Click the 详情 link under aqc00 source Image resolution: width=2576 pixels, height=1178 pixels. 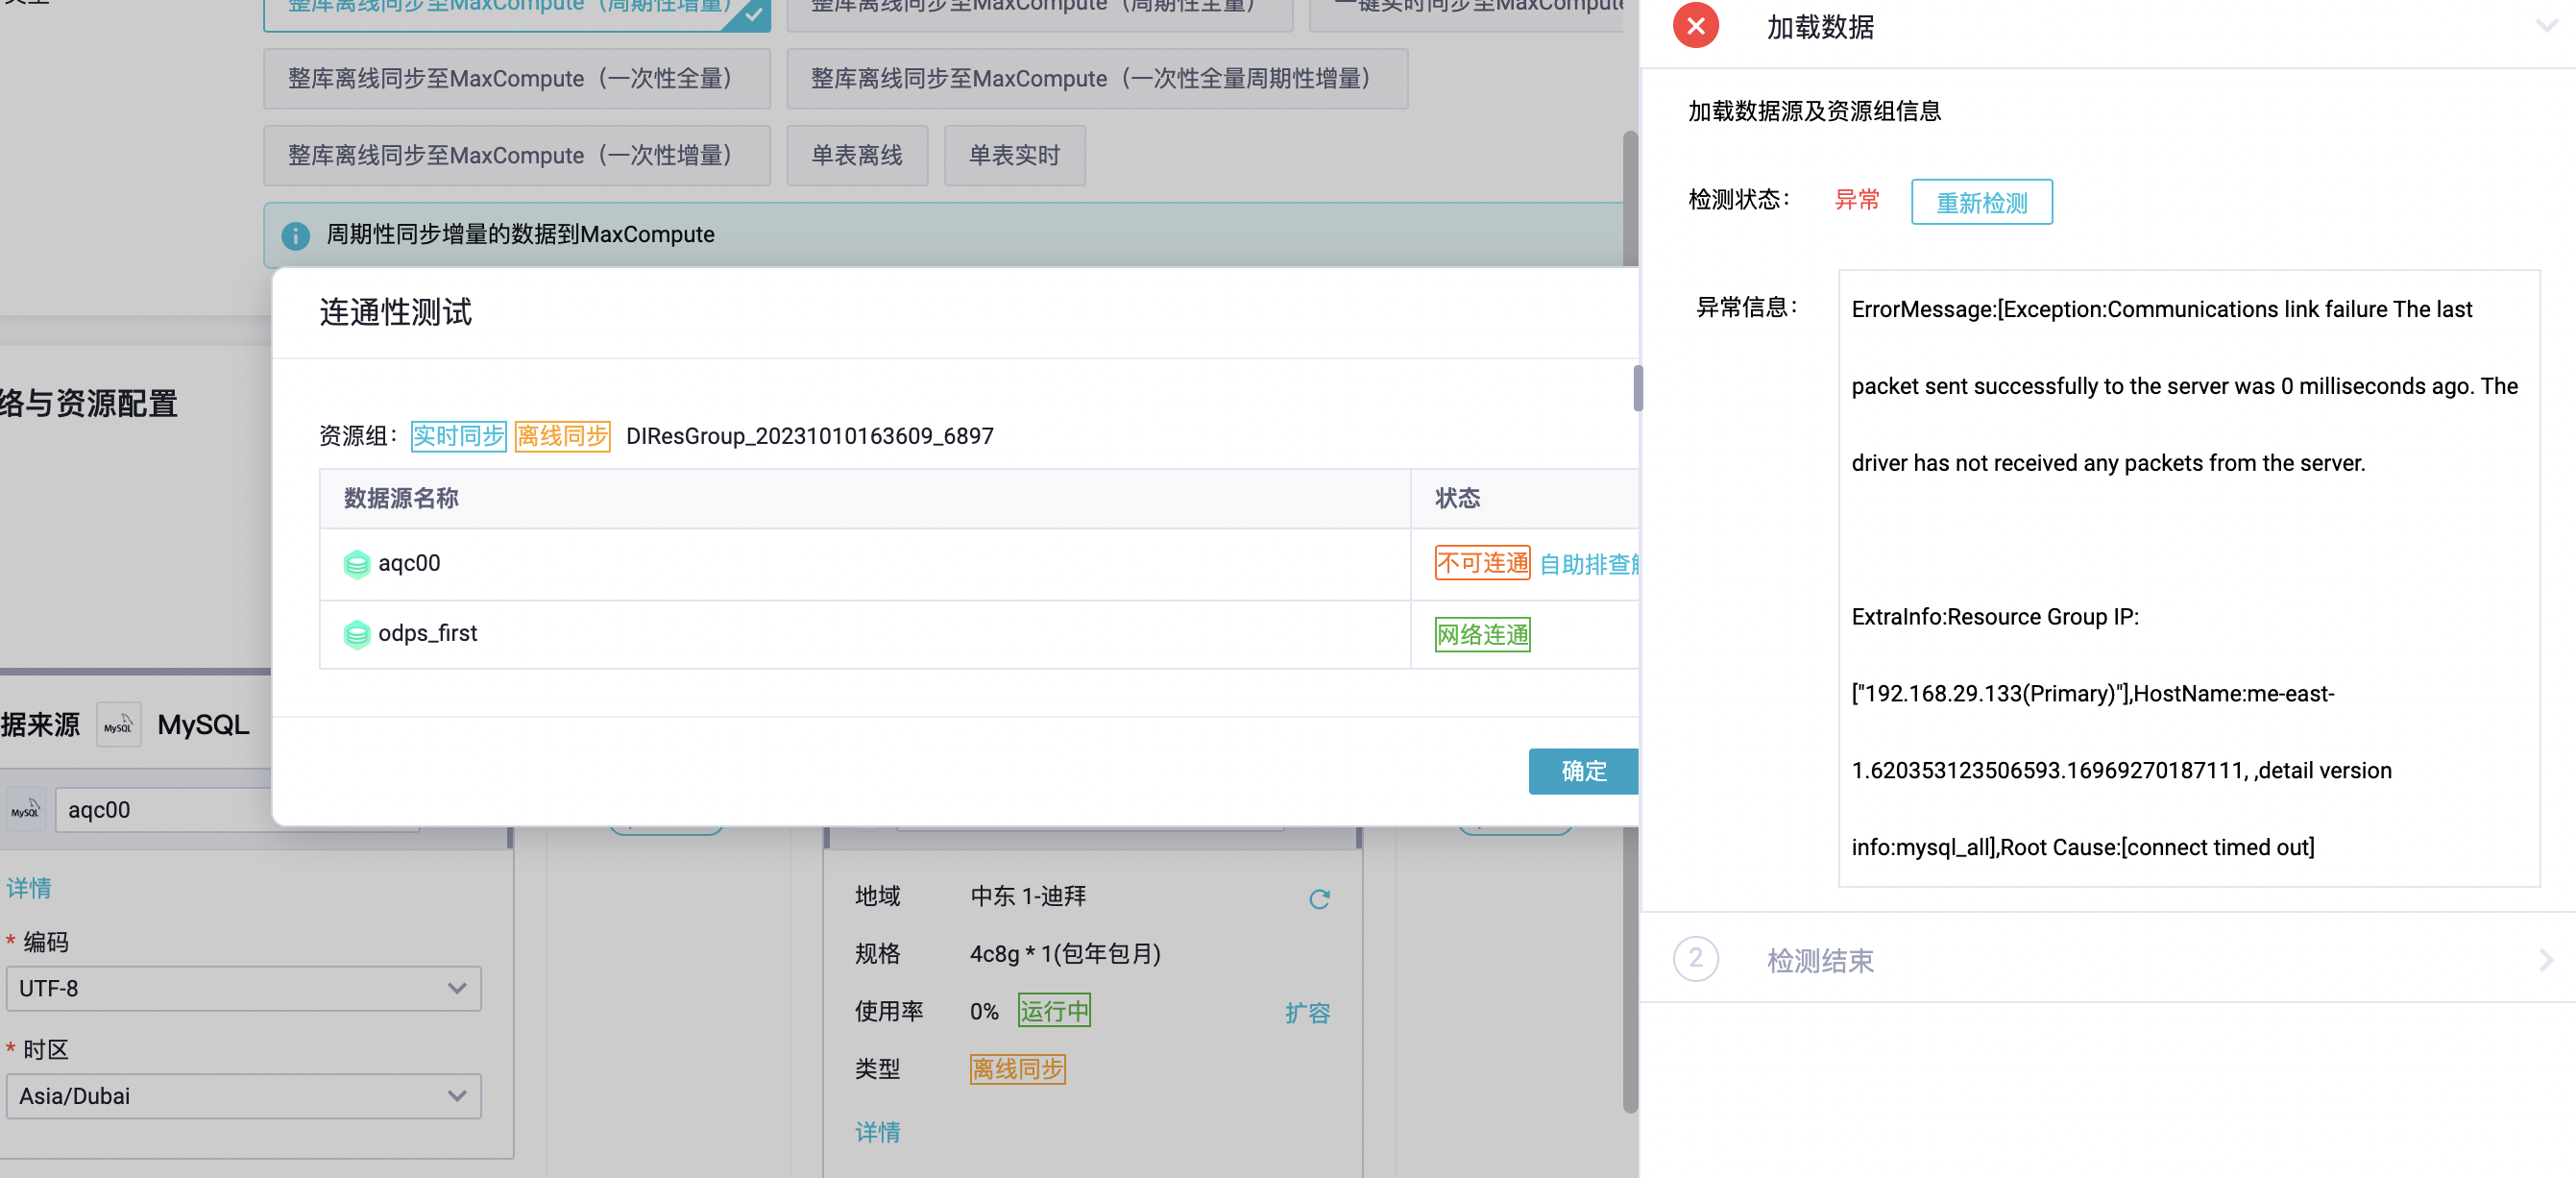click(x=29, y=887)
